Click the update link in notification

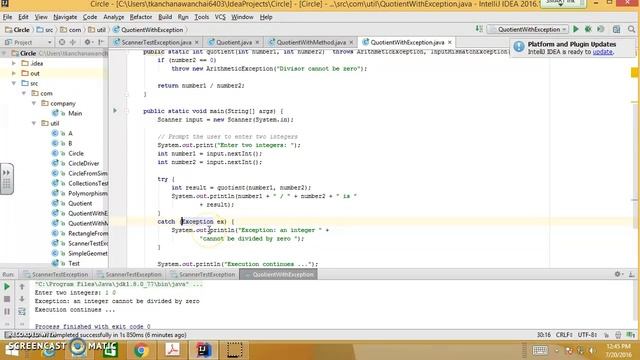(x=602, y=52)
